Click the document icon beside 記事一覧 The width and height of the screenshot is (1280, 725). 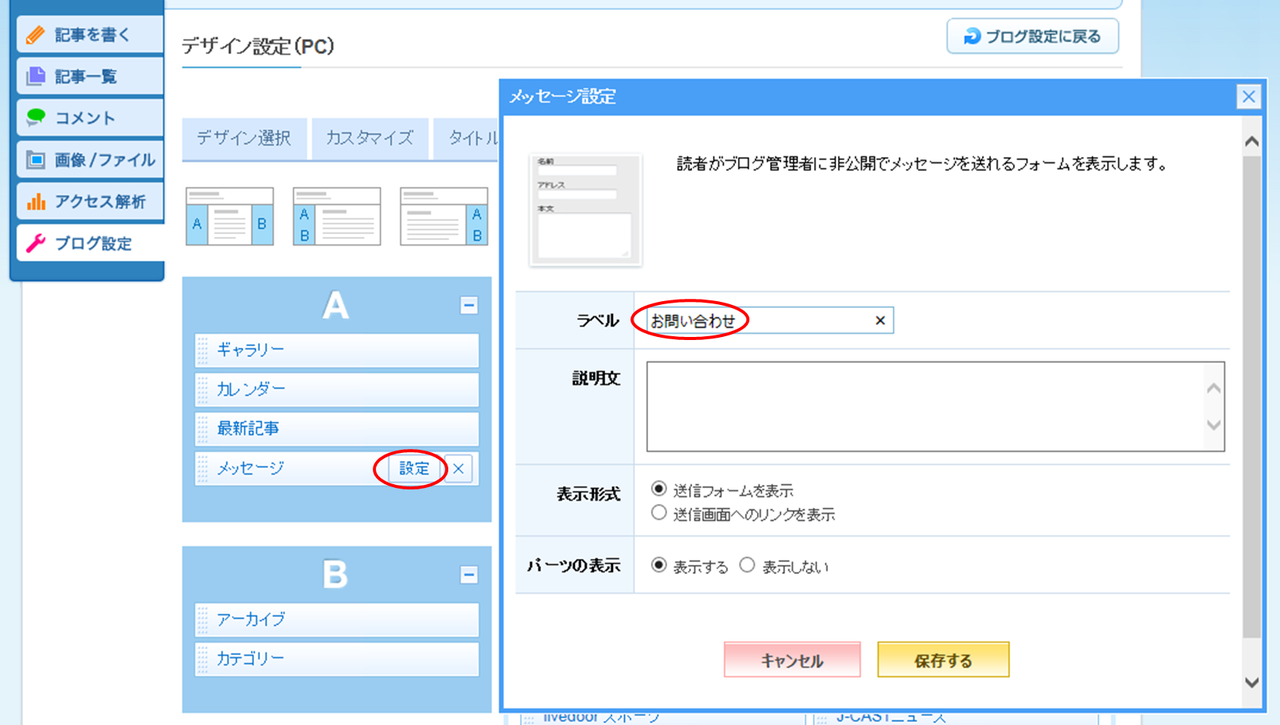(x=36, y=76)
